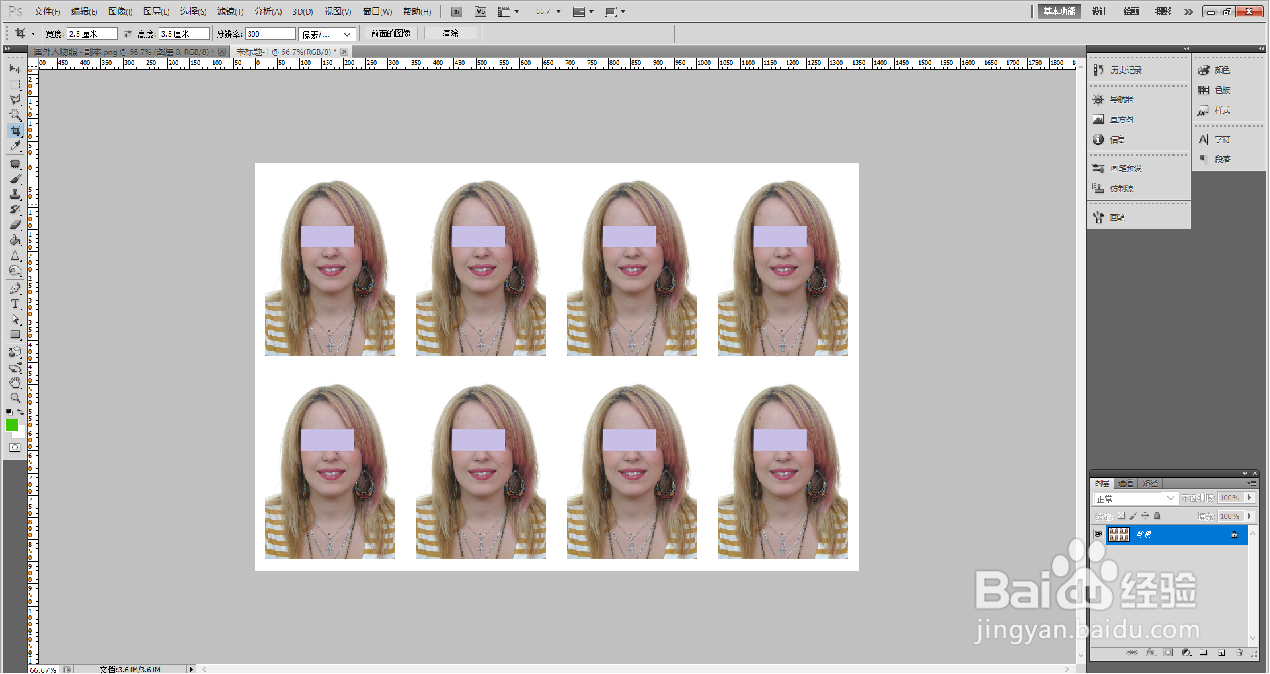Select the 设计 Design workspace button

pyautogui.click(x=1100, y=12)
